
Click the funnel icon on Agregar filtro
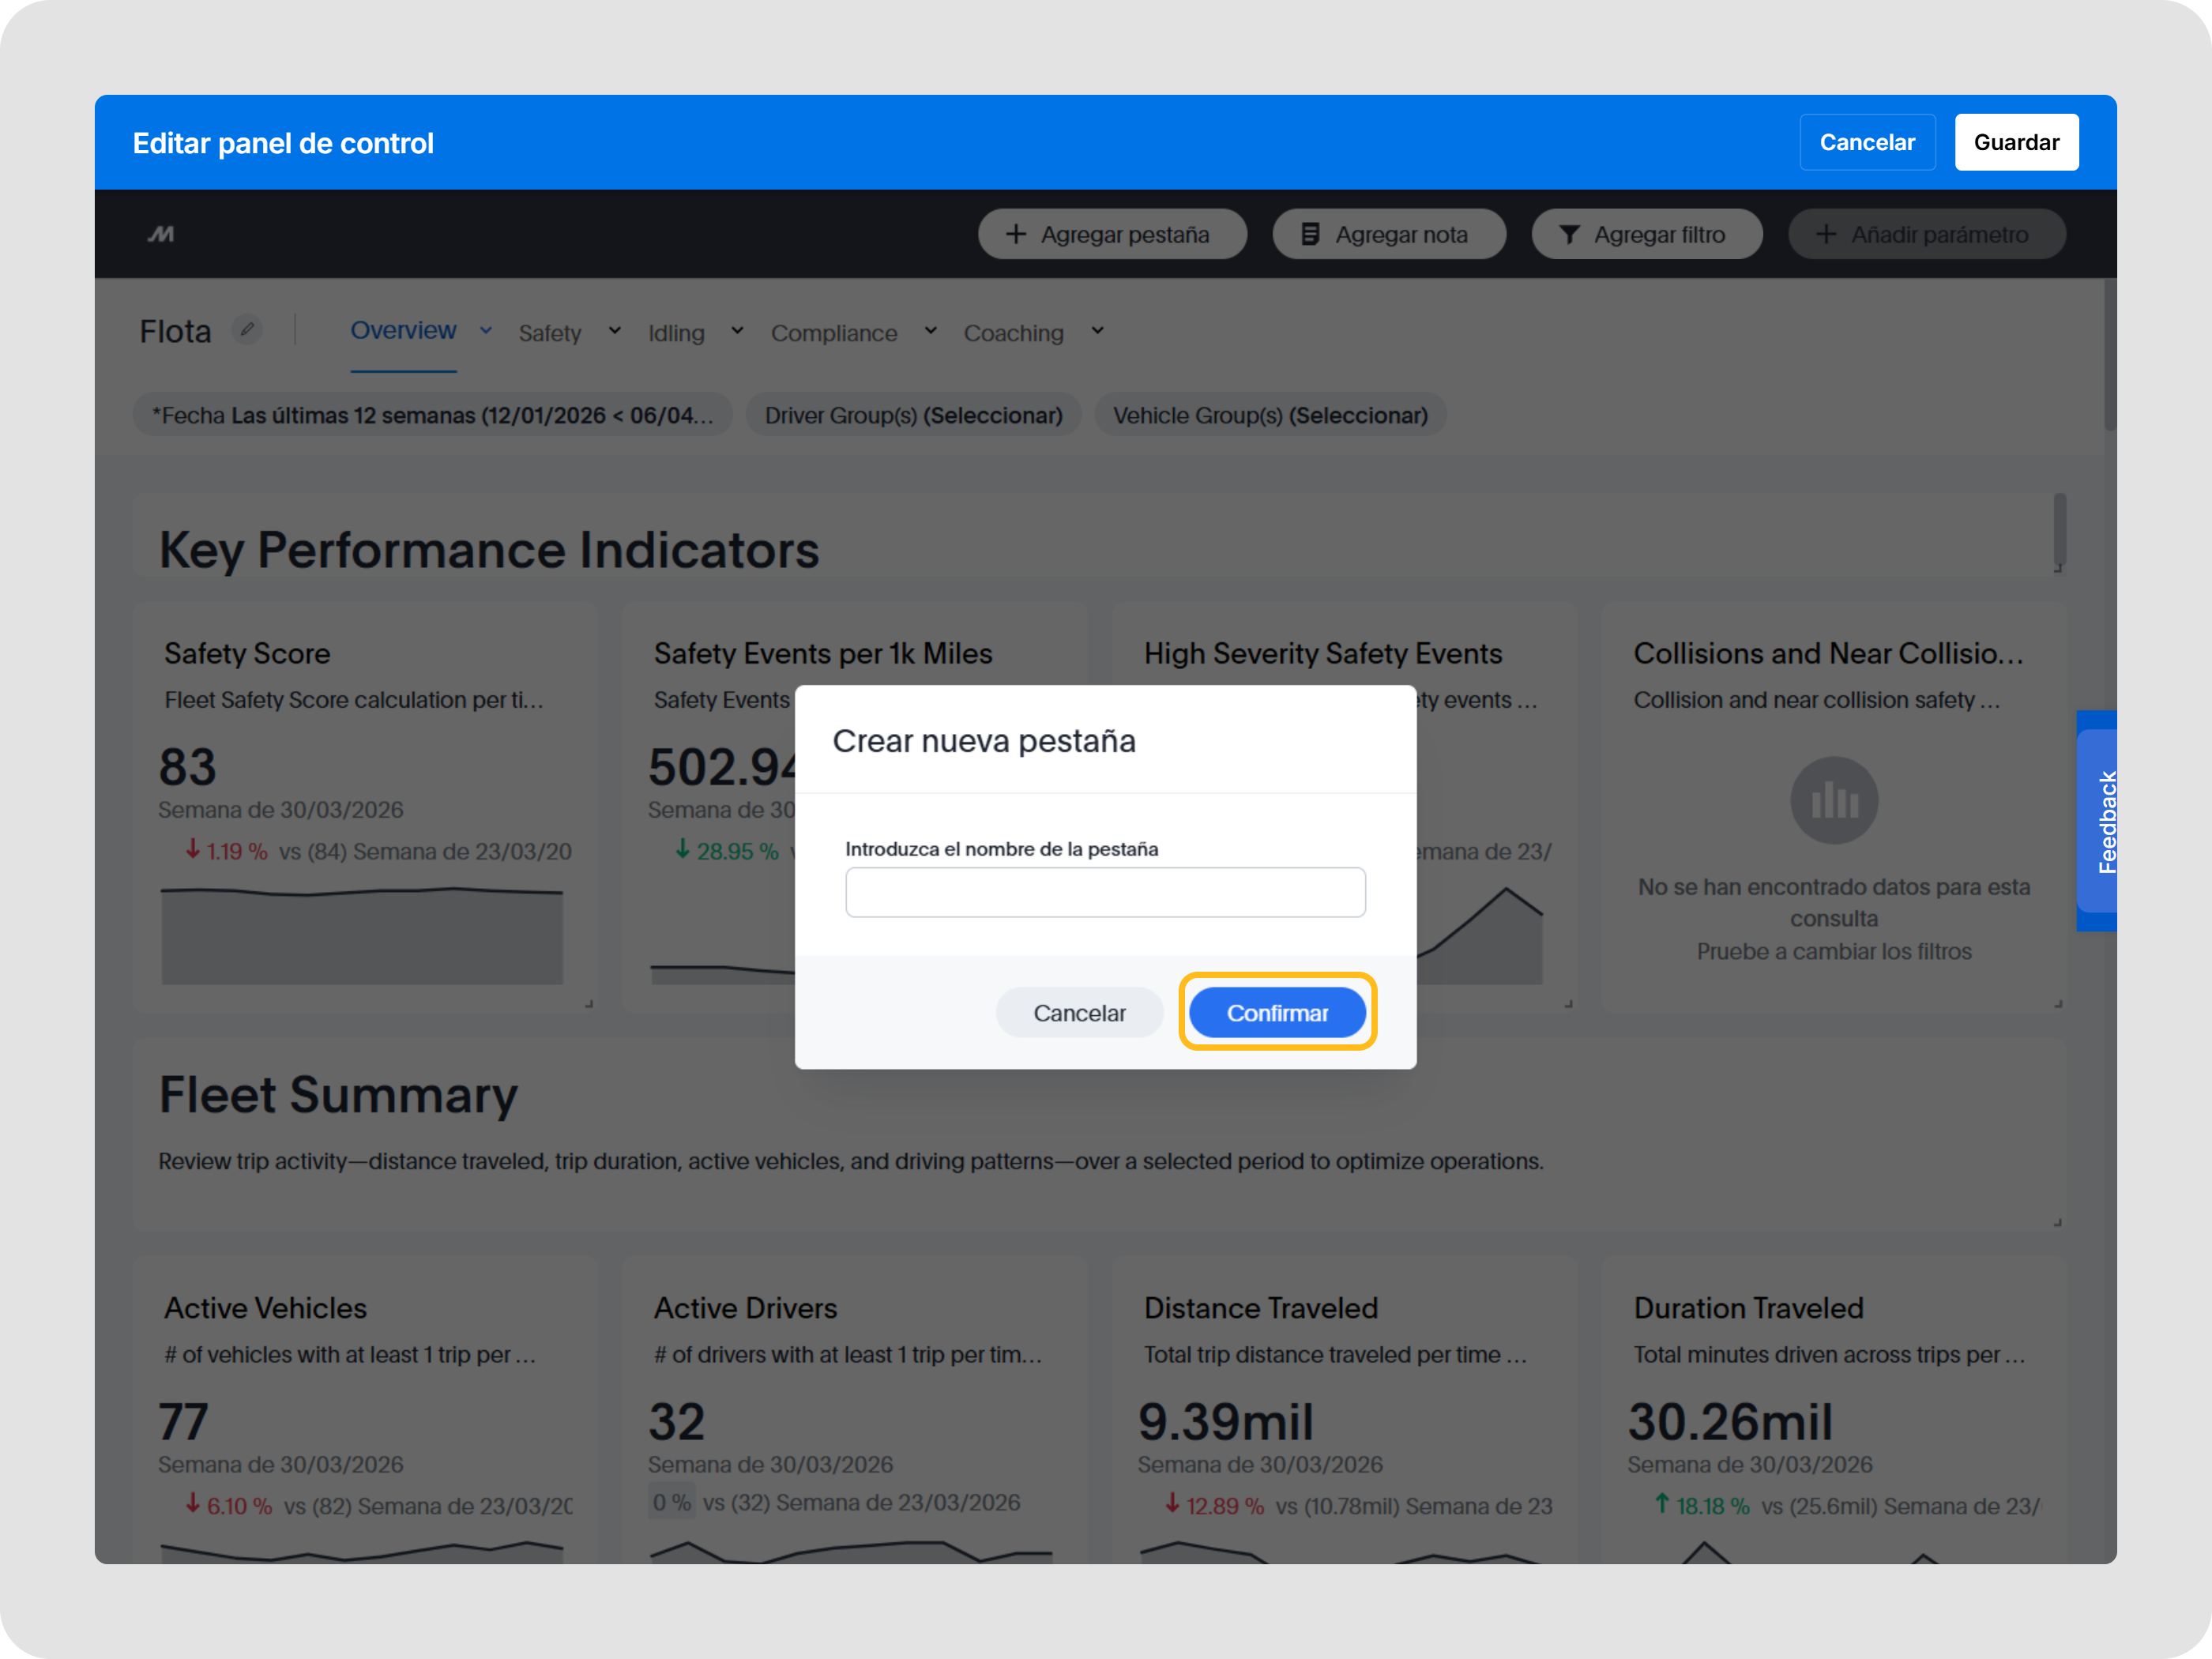(x=1569, y=234)
